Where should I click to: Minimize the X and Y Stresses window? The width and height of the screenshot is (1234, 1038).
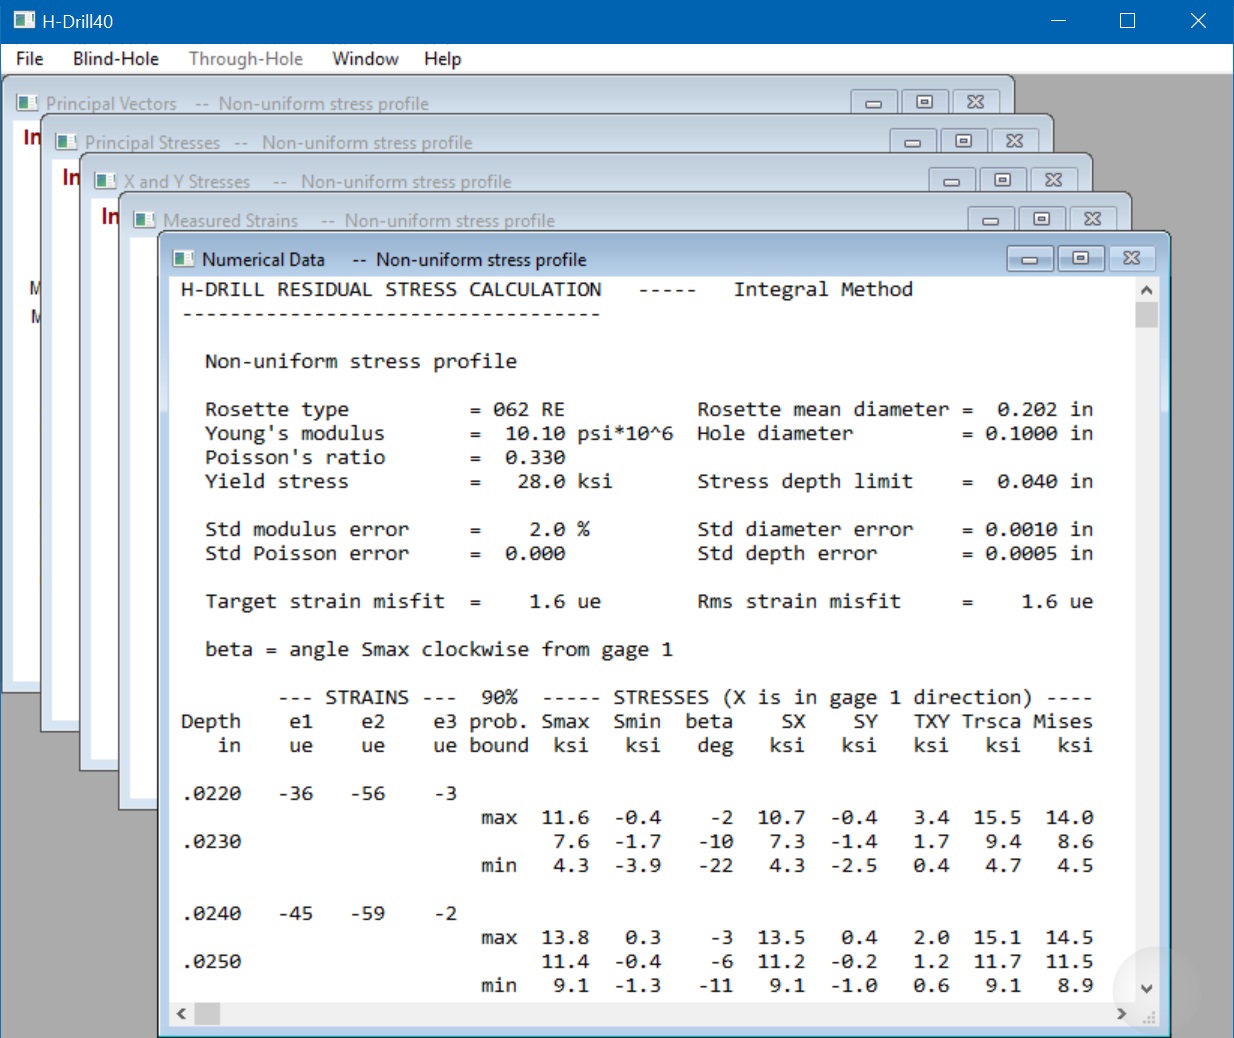coord(951,181)
